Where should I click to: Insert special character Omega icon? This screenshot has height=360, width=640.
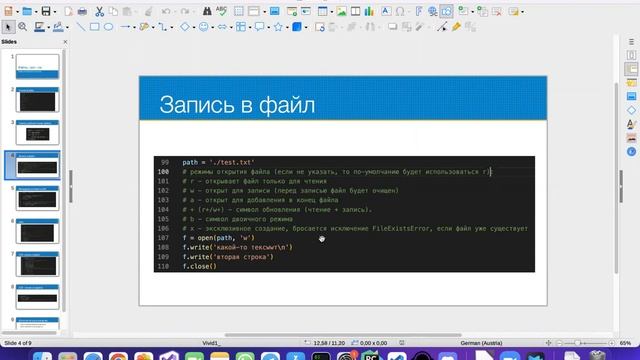(400, 11)
